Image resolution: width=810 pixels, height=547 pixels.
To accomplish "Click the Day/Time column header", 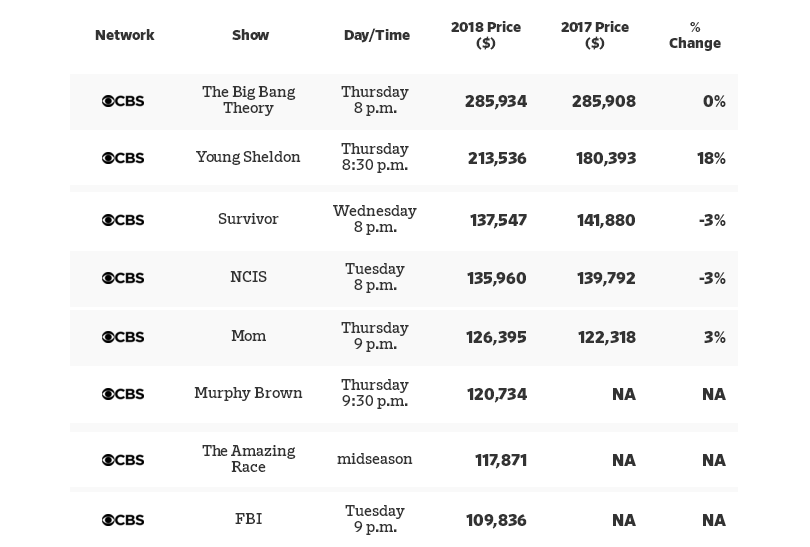I will click(377, 35).
